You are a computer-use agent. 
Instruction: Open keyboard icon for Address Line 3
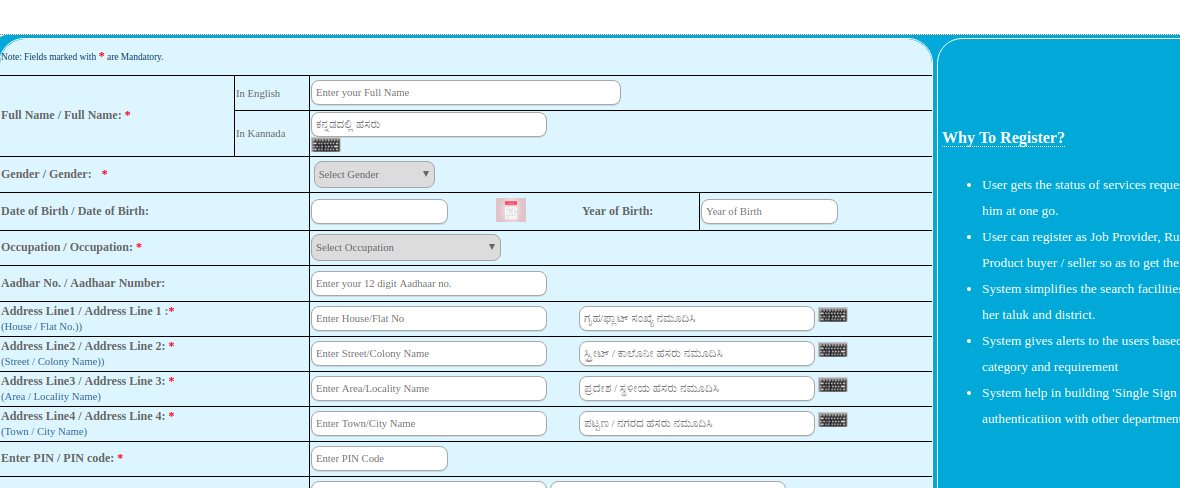832,385
